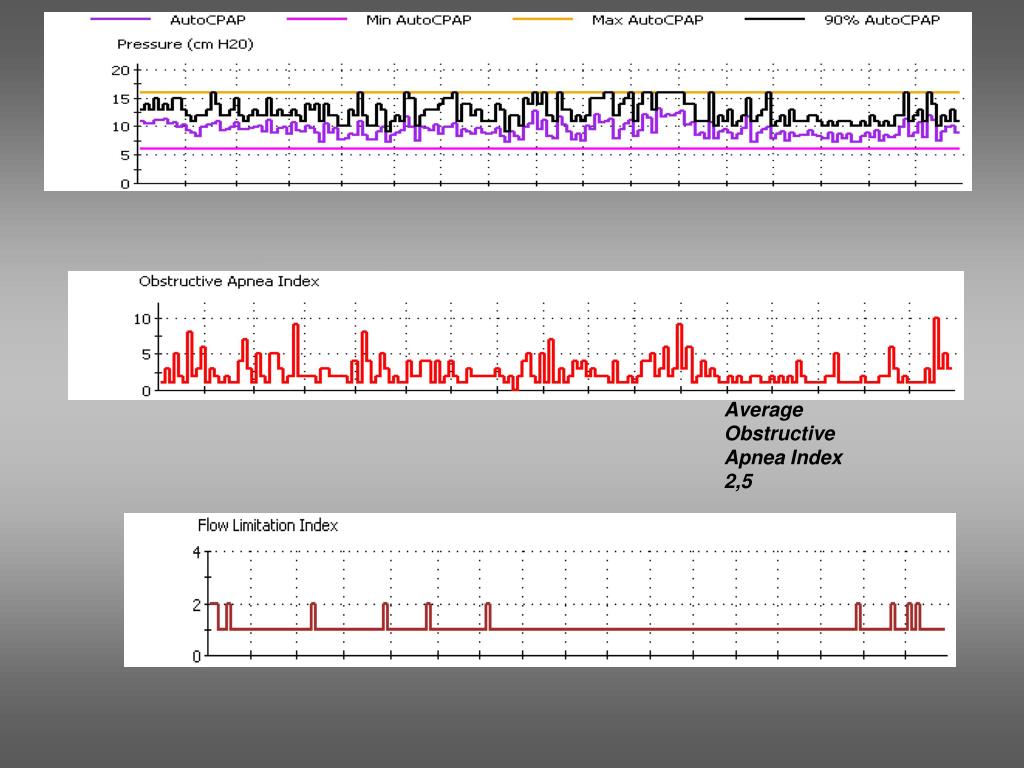Image resolution: width=1024 pixels, height=768 pixels.
Task: Click the magenta Min AutoCPAP legend line
Action: (x=317, y=19)
